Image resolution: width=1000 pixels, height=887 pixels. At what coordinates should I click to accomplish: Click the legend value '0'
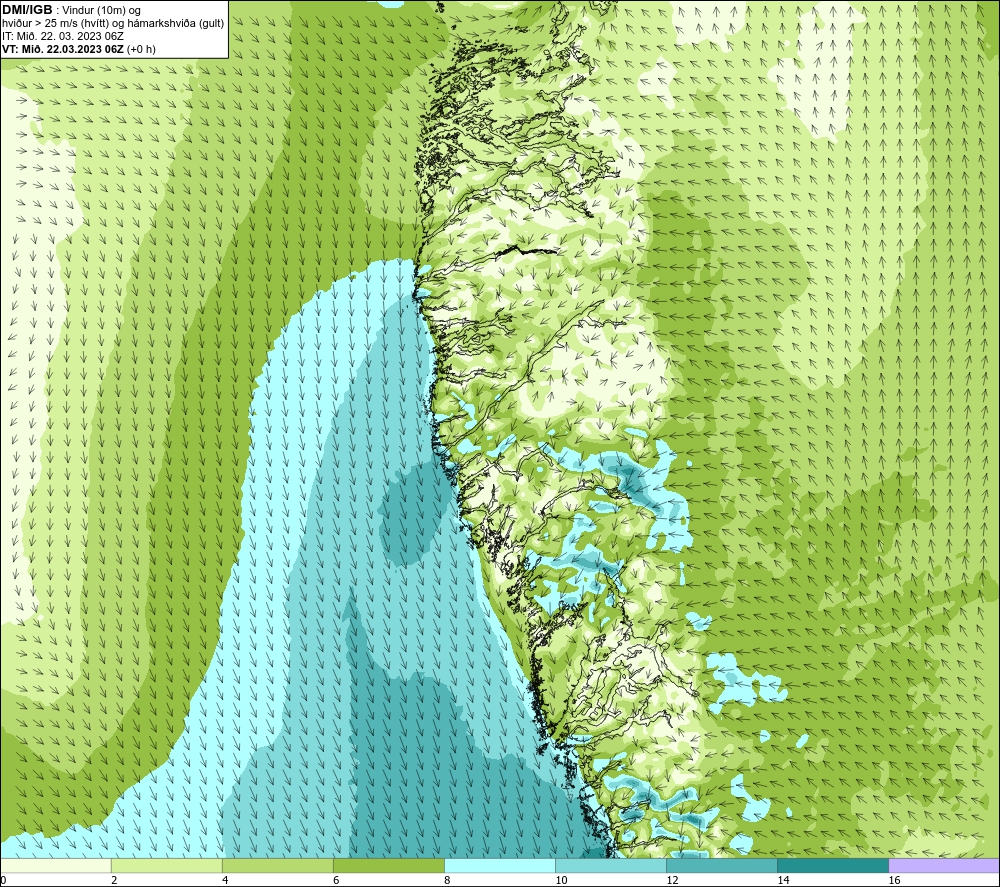pos(3,880)
